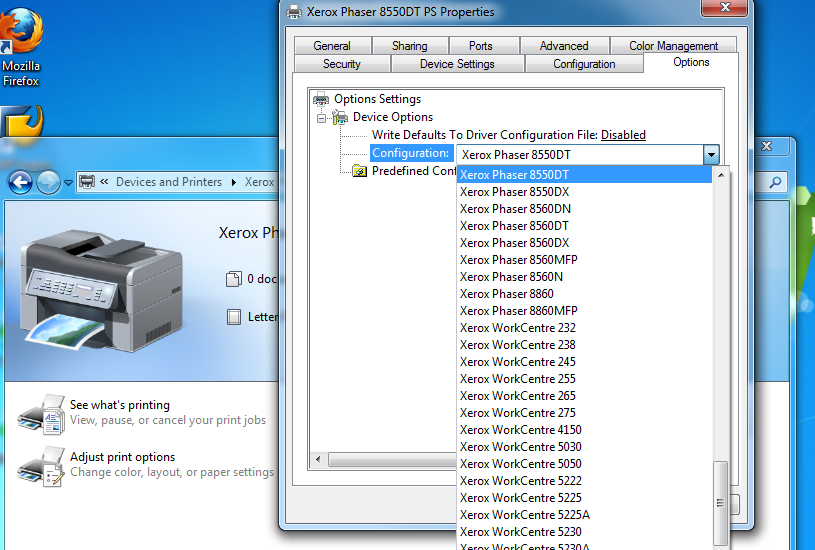
Task: Switch to the Advanced tab
Action: 564,46
